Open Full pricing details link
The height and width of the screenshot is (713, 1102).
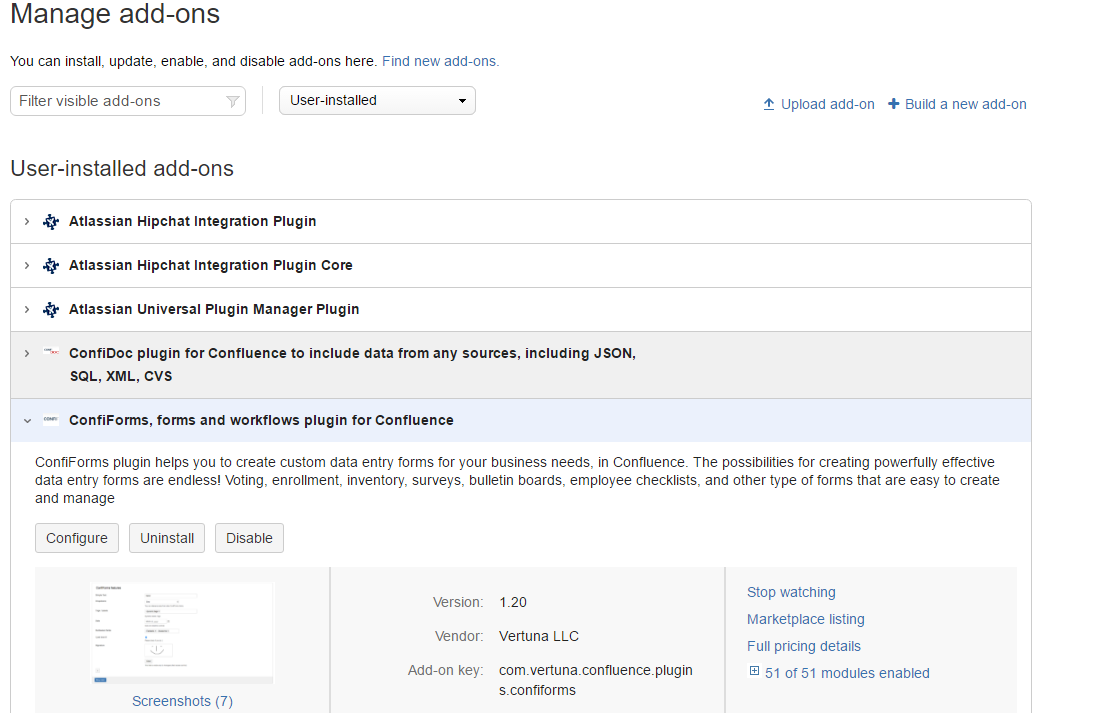(803, 646)
